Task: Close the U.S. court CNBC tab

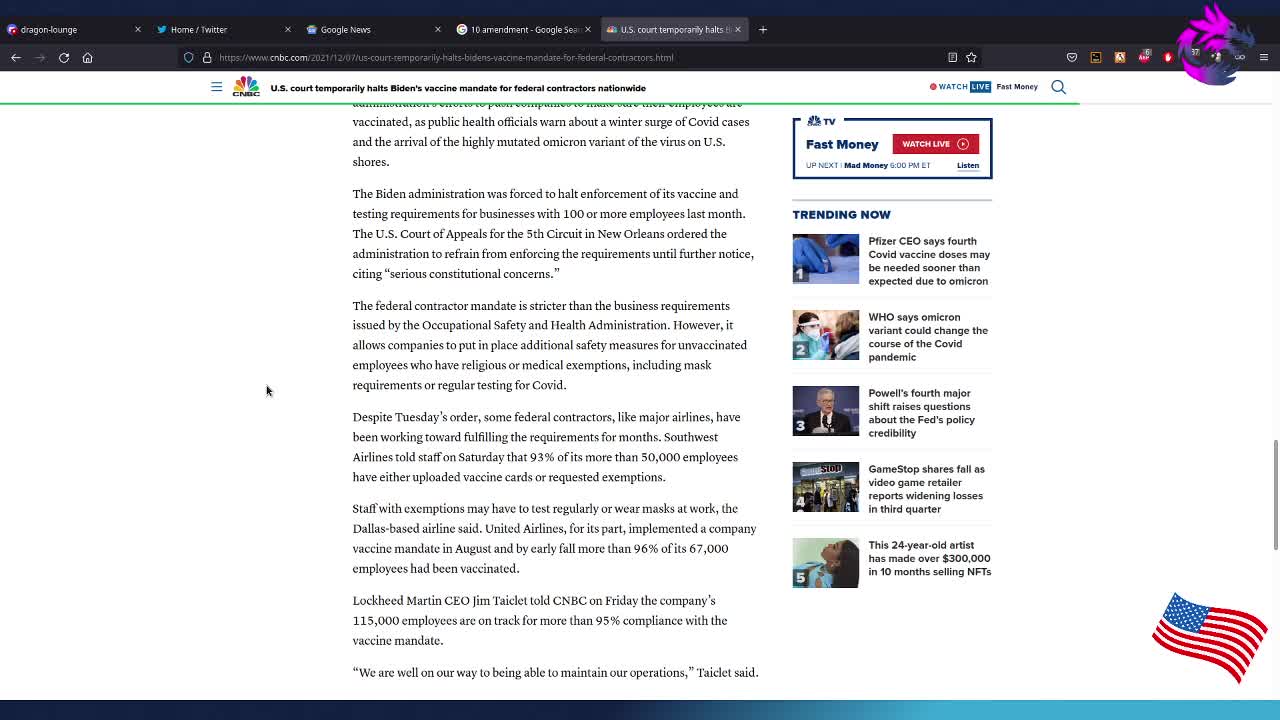Action: coord(737,29)
